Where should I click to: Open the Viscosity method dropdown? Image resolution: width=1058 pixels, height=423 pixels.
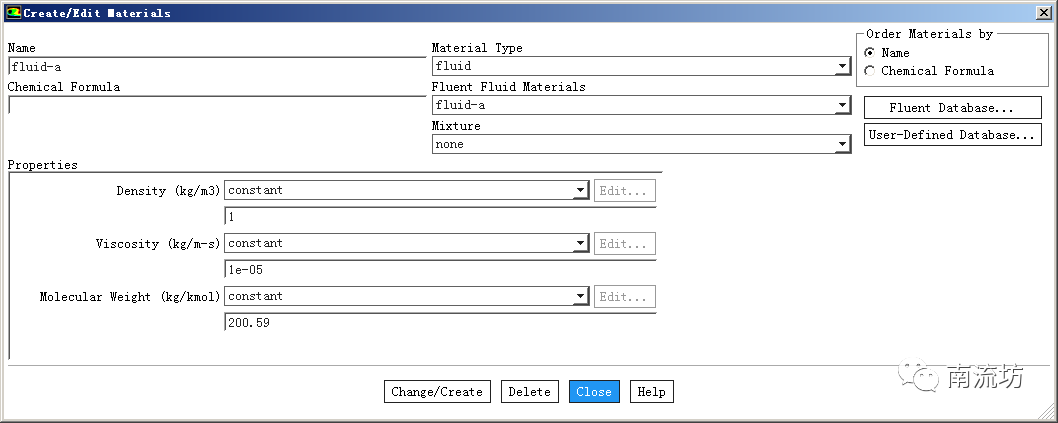coord(580,244)
